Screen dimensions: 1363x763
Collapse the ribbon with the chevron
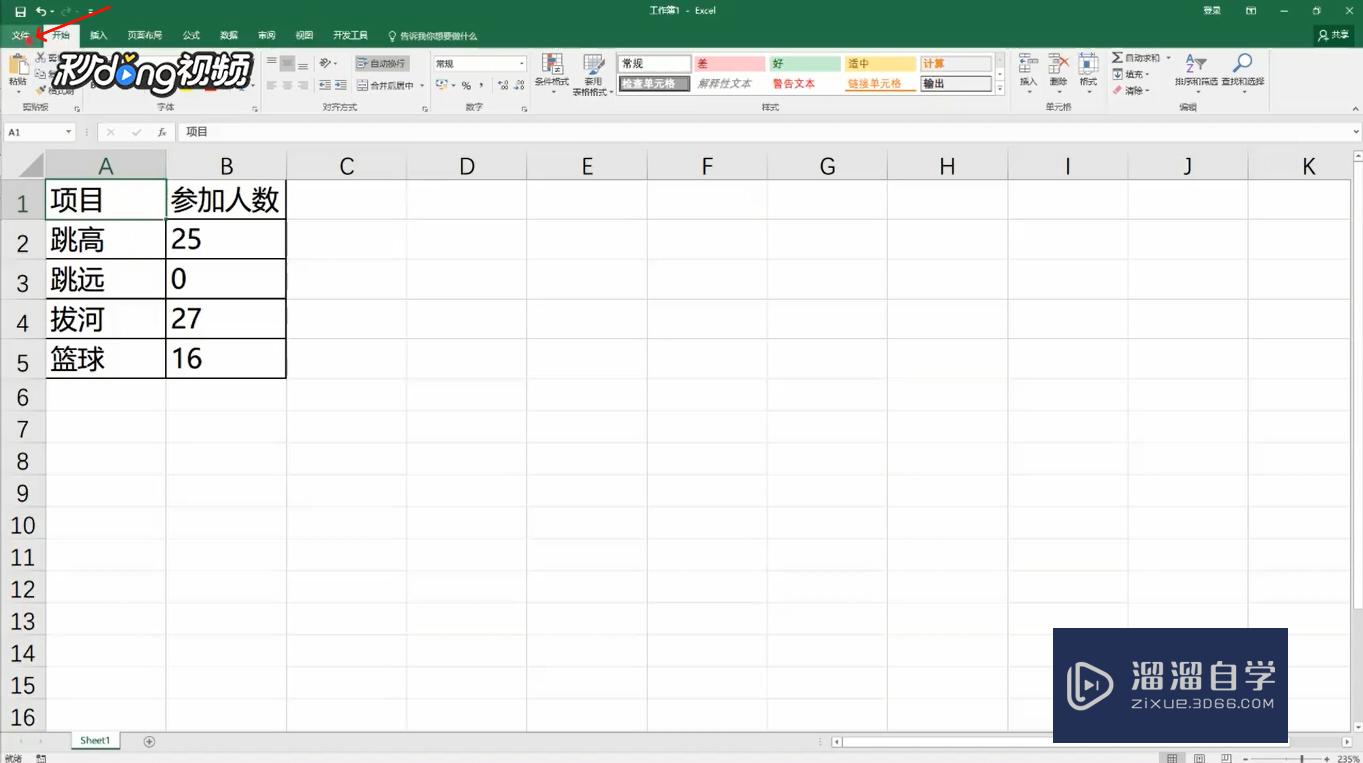(1355, 107)
